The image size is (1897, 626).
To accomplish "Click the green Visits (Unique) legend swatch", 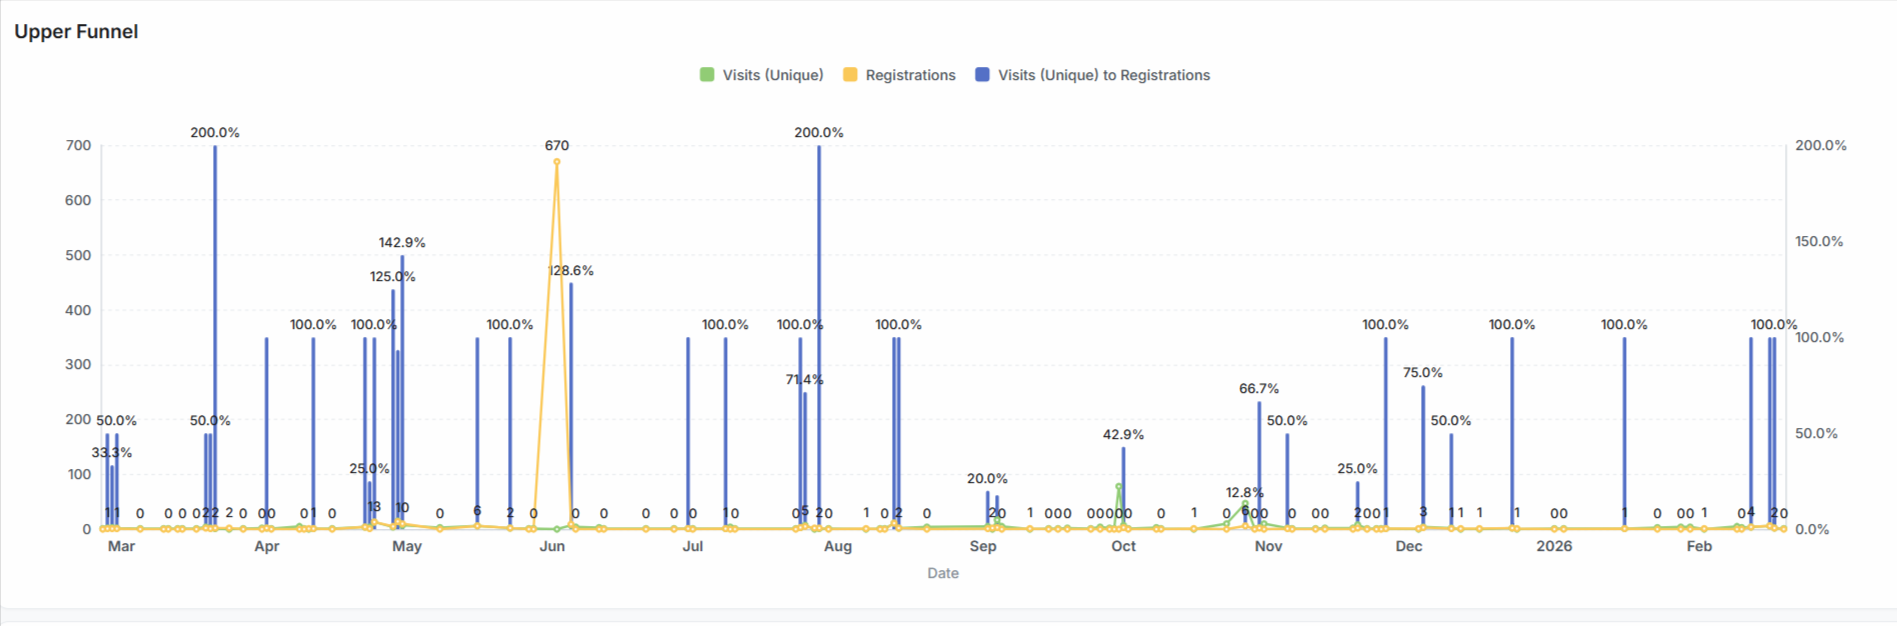I will point(707,75).
